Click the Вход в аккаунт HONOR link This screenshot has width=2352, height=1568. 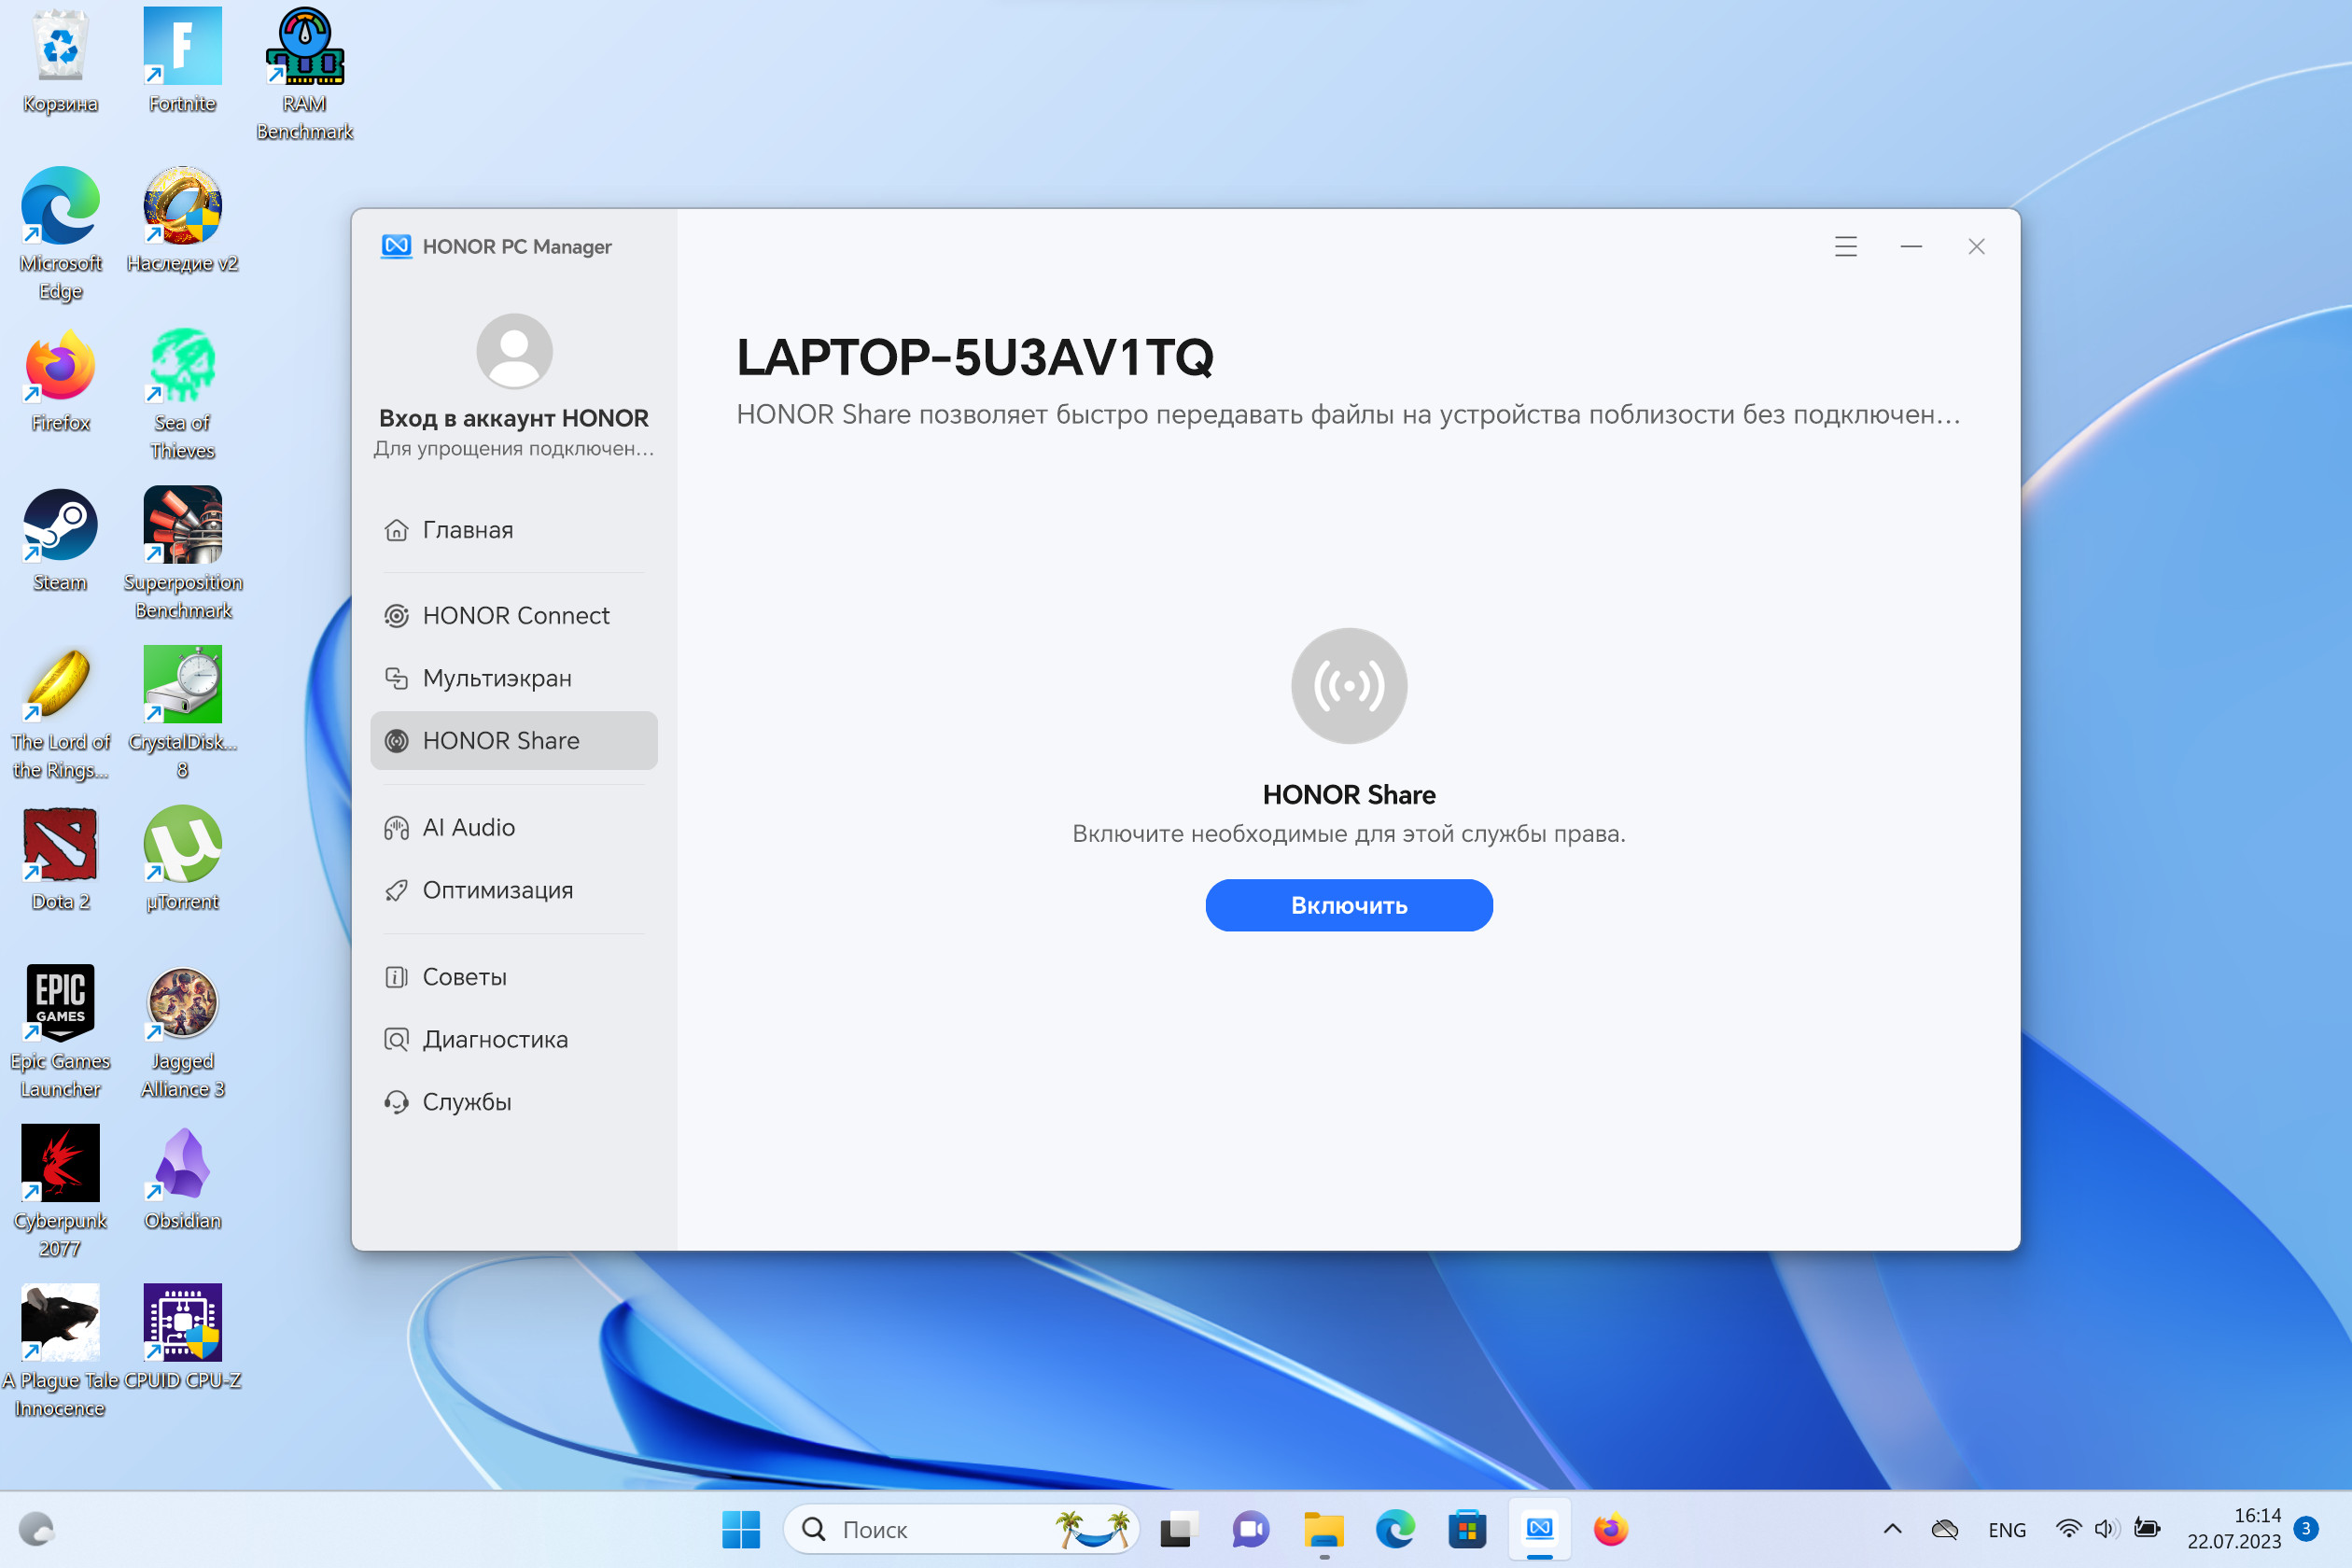(x=514, y=418)
